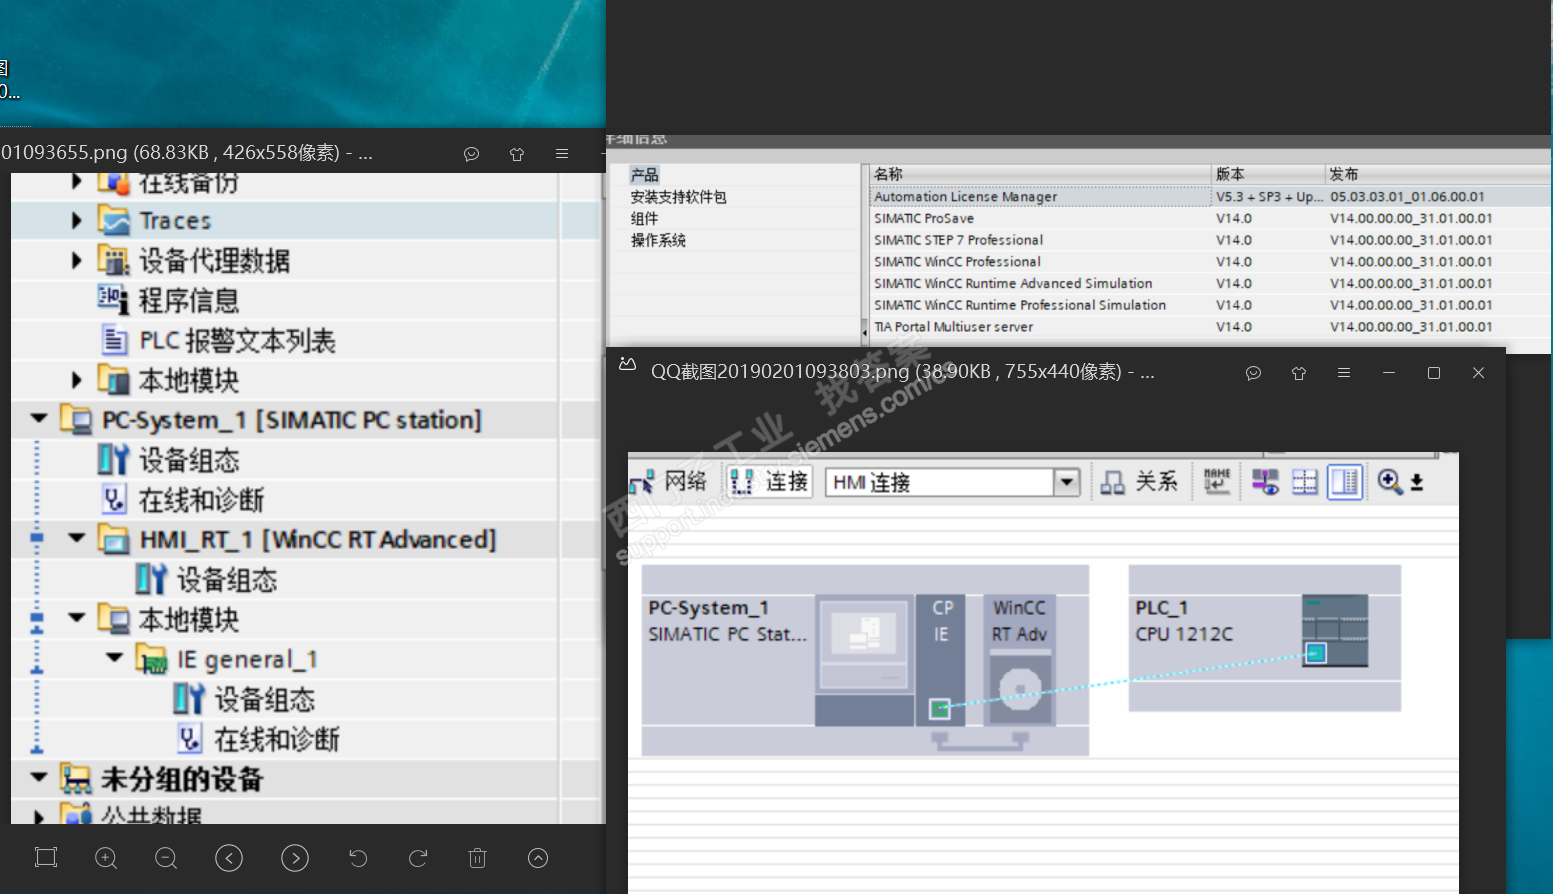
Task: Delete the image with the trash icon
Action: [478, 858]
